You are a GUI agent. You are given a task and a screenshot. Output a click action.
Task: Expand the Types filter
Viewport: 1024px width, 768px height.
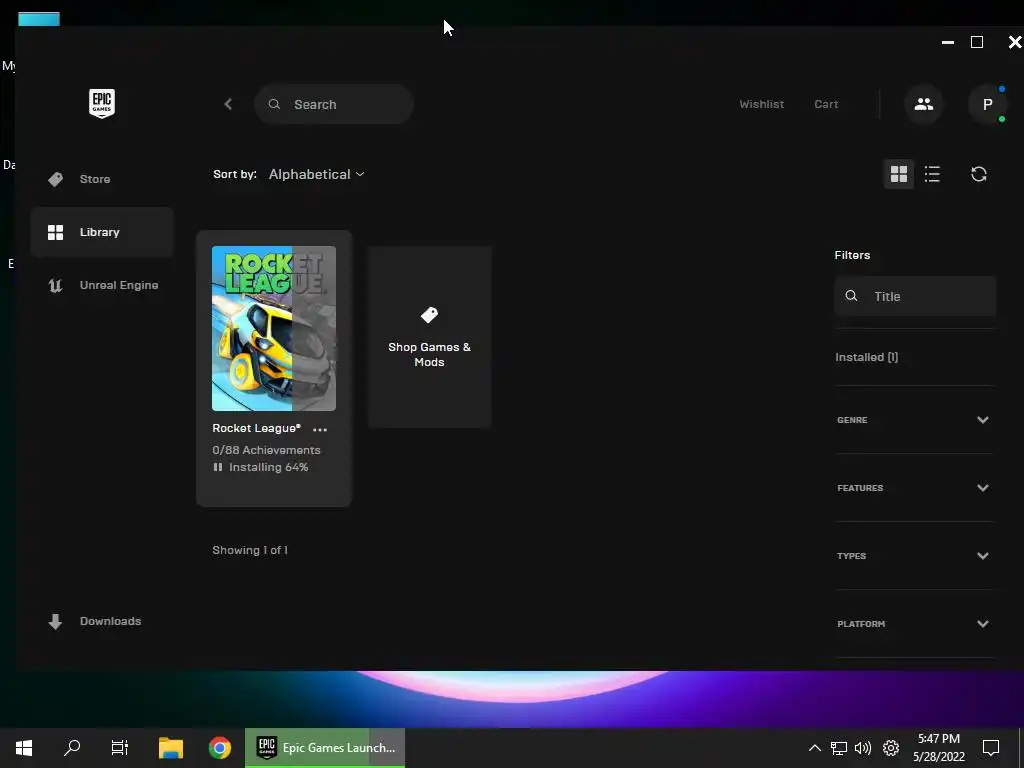(914, 556)
